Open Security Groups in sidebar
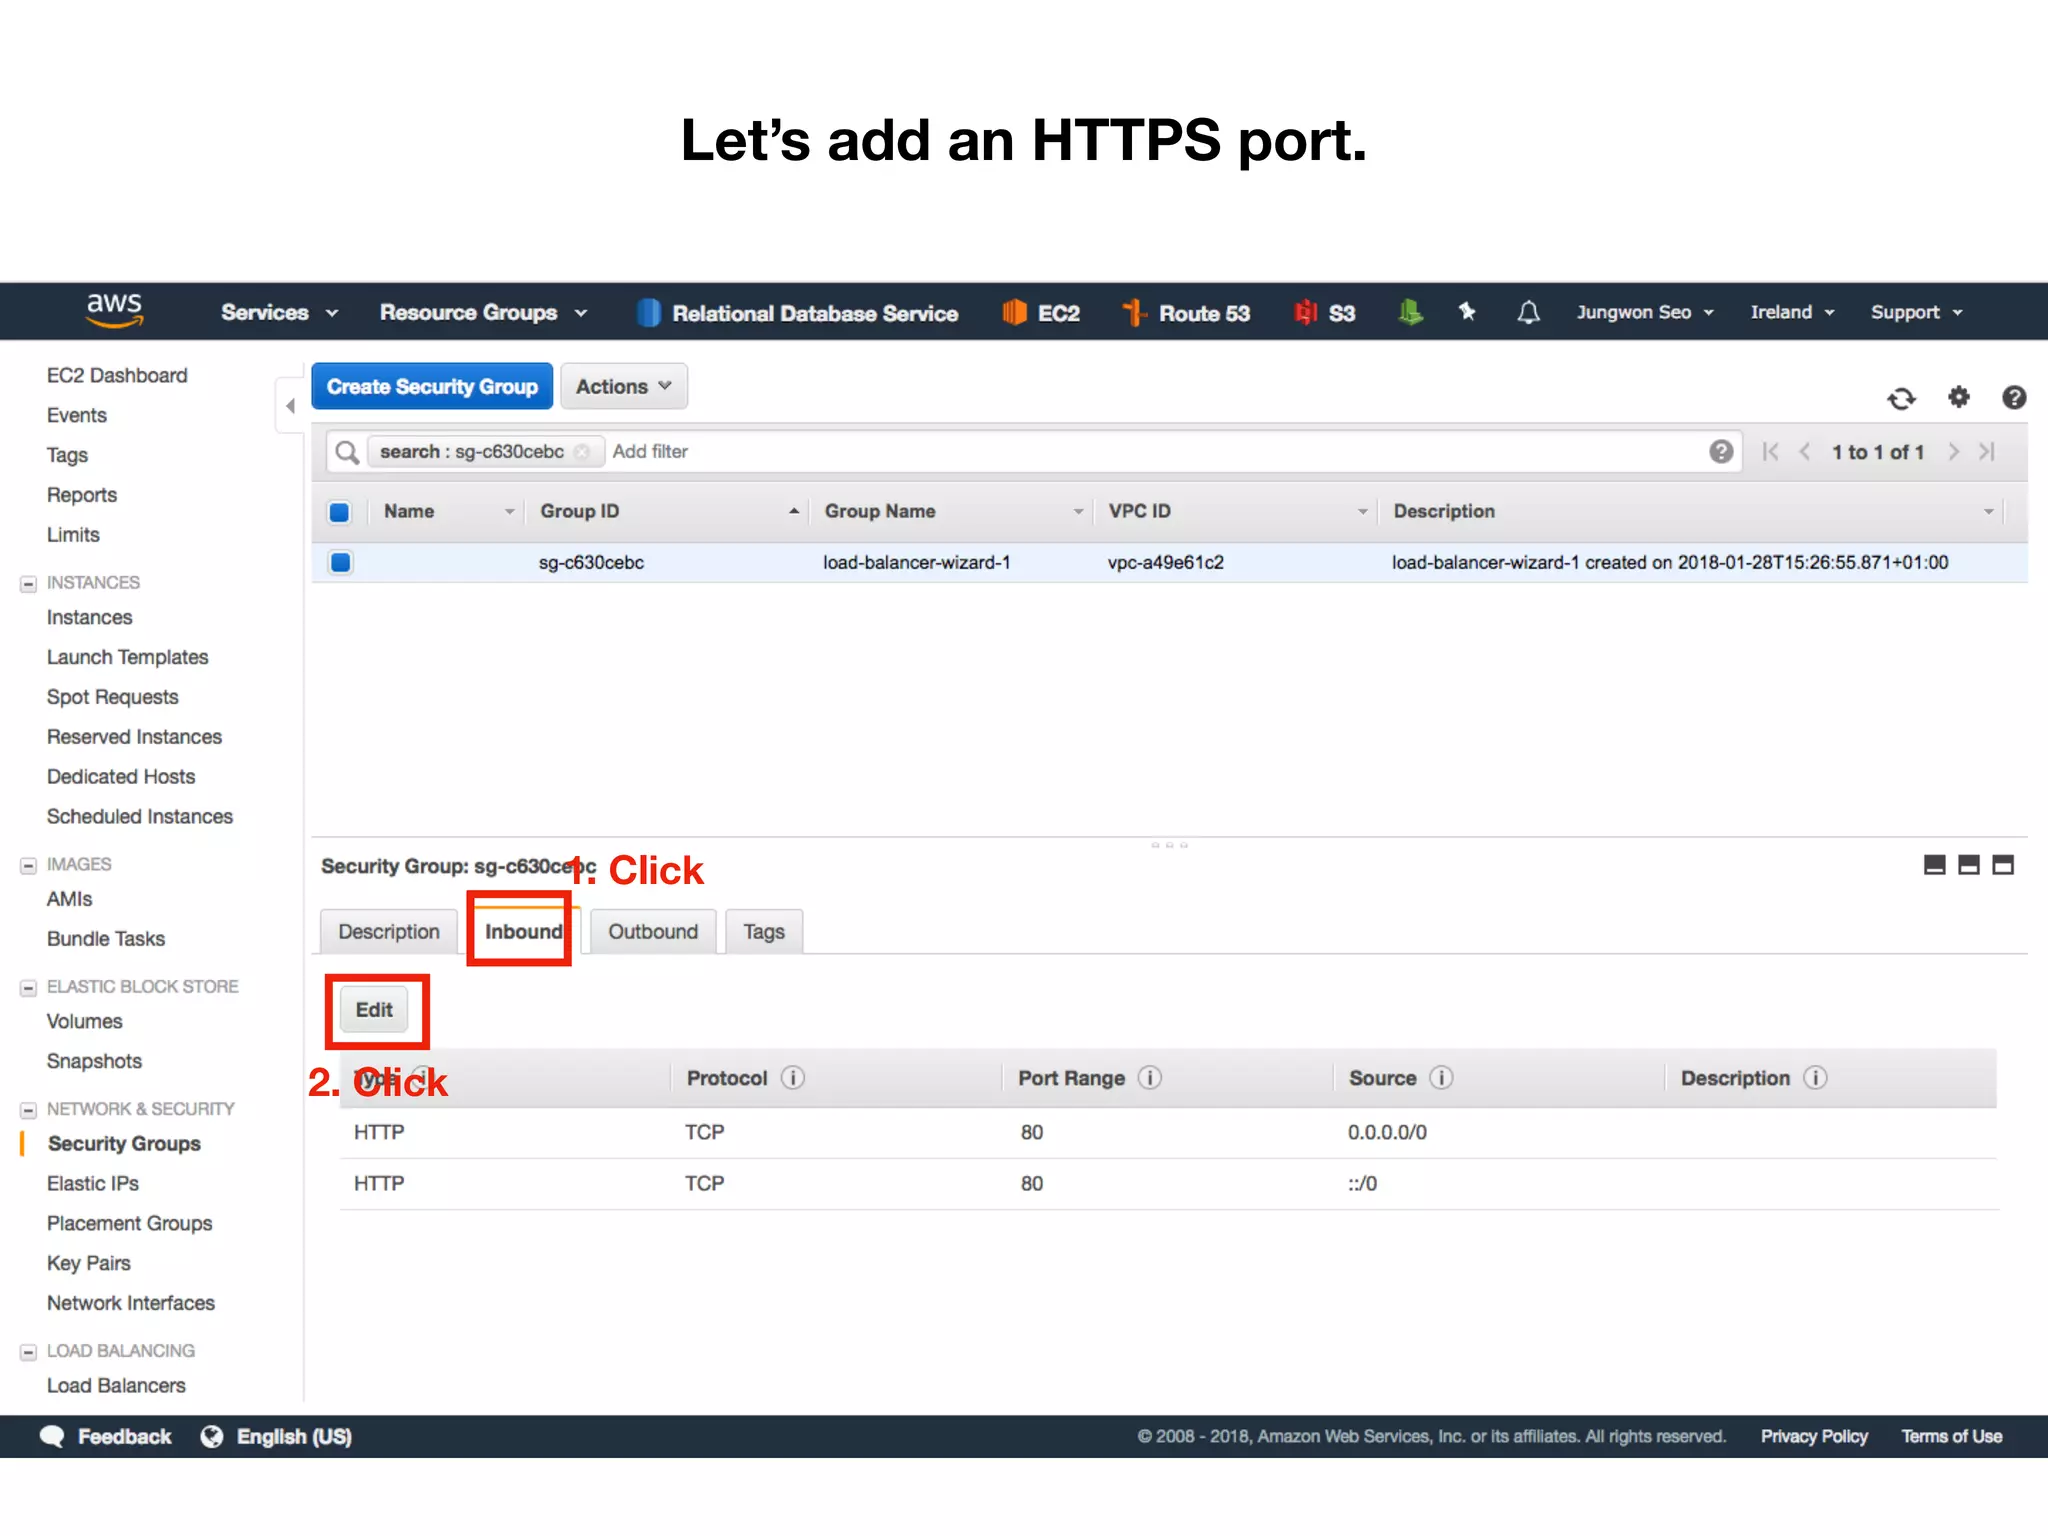The image size is (2048, 1536). tap(124, 1143)
